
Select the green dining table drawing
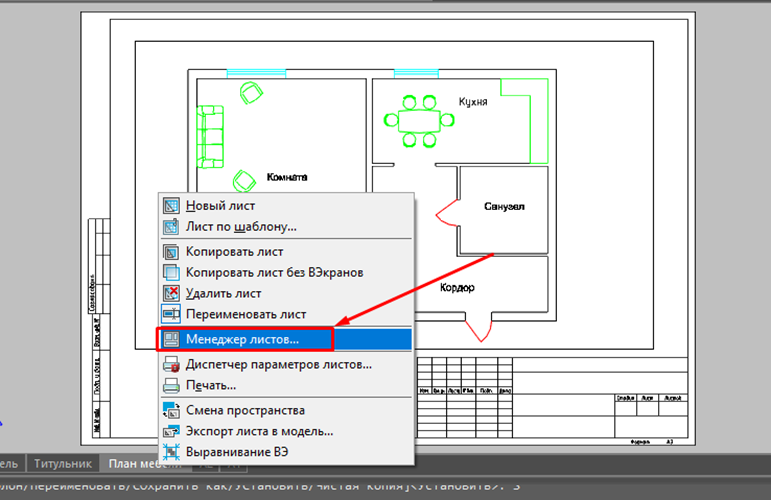pos(419,121)
